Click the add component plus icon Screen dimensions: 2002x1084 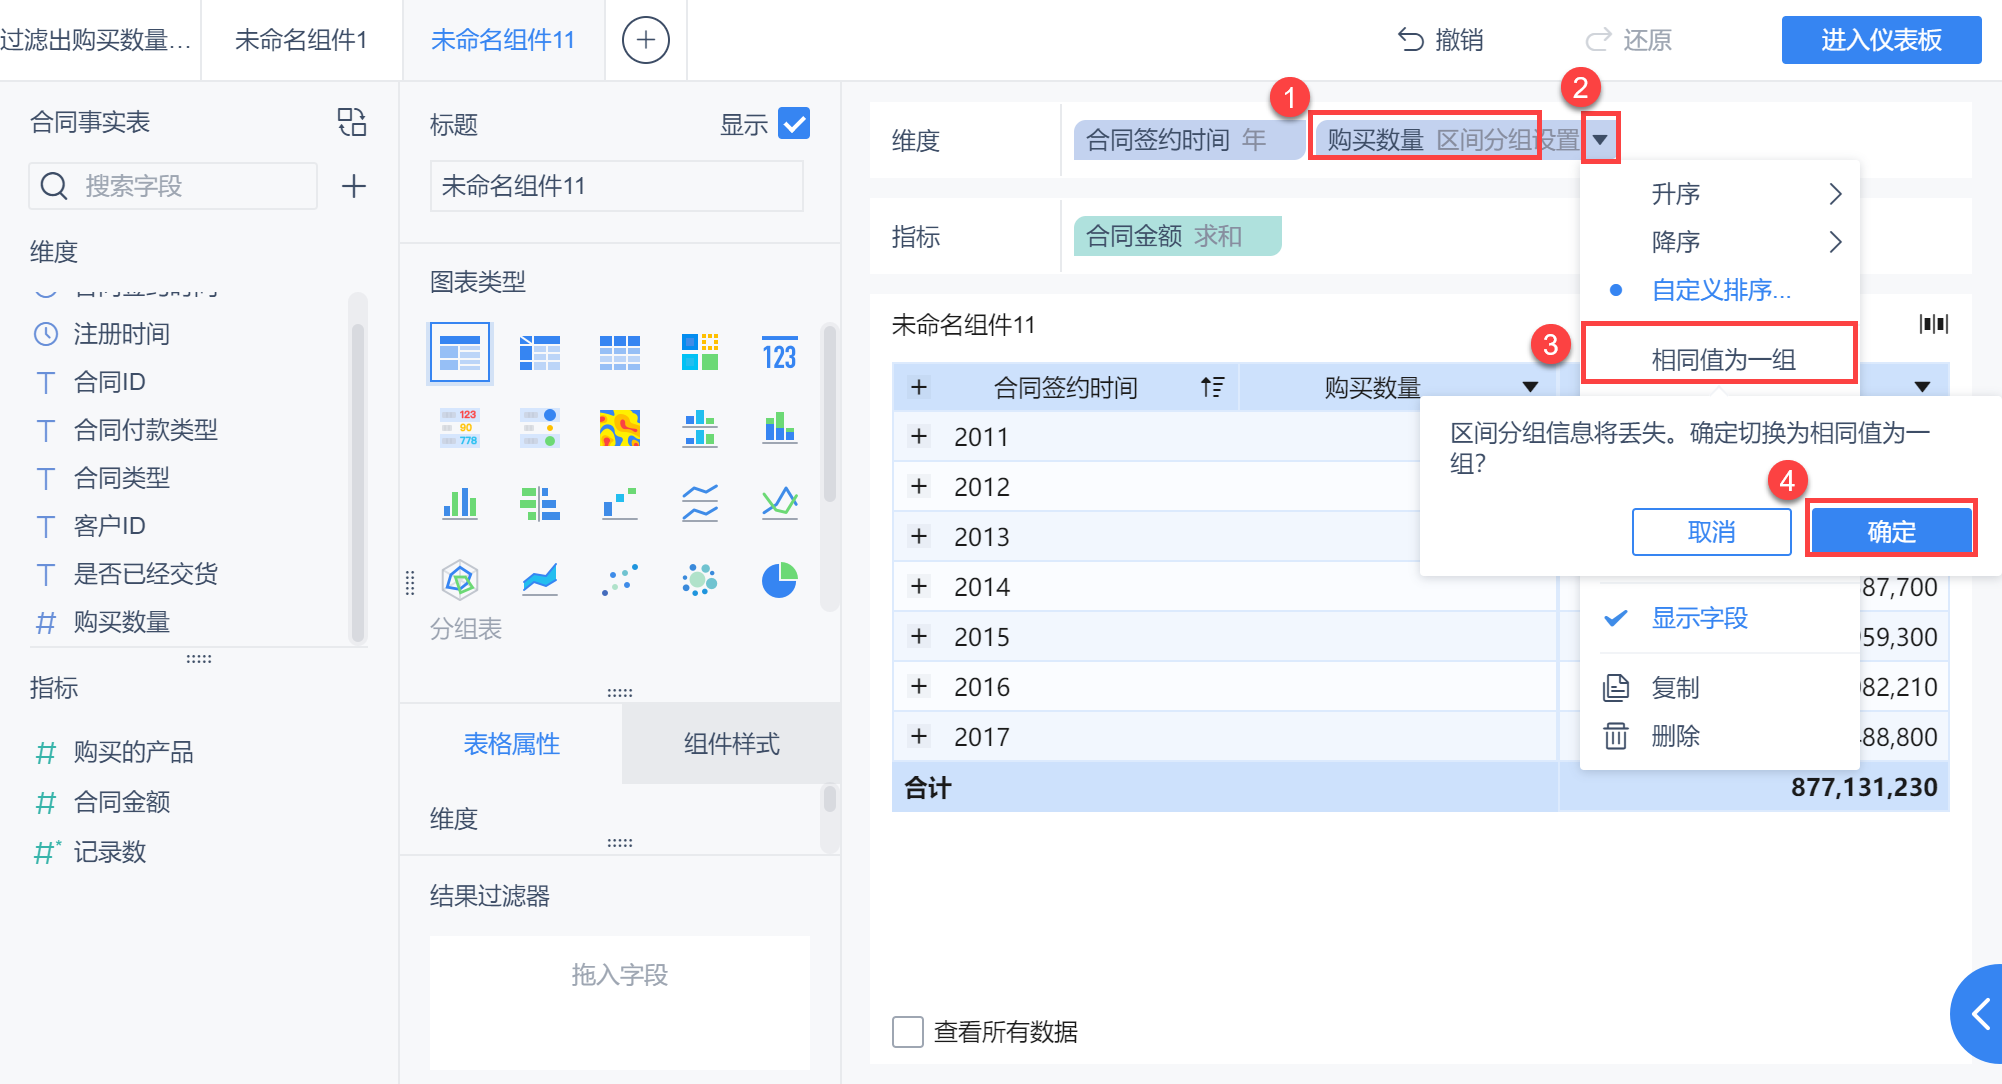coord(645,40)
